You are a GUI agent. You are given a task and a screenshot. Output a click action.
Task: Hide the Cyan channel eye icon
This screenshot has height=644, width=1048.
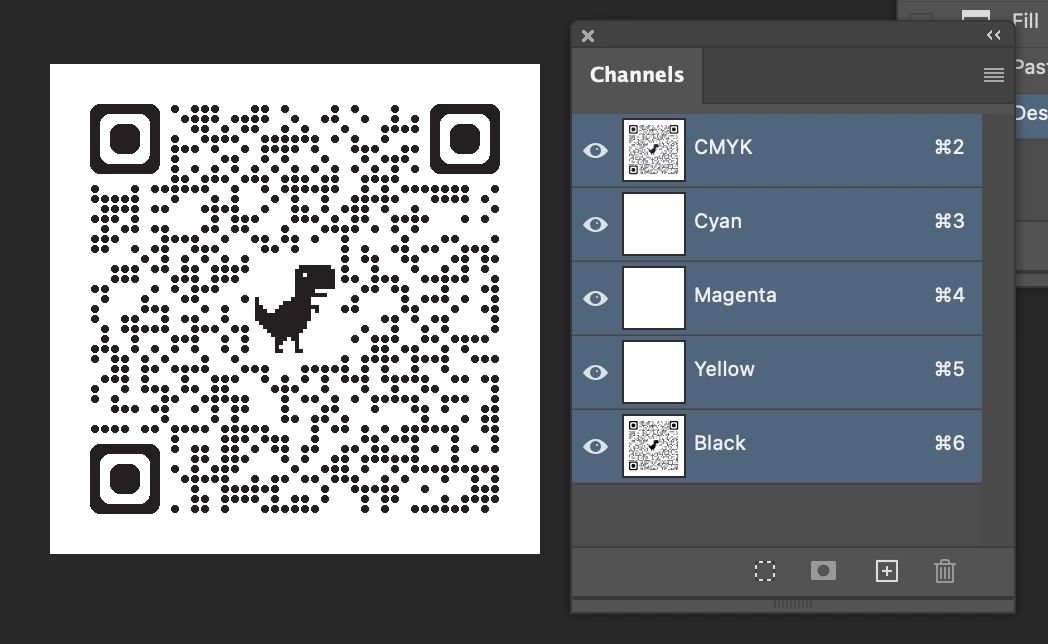(x=595, y=224)
